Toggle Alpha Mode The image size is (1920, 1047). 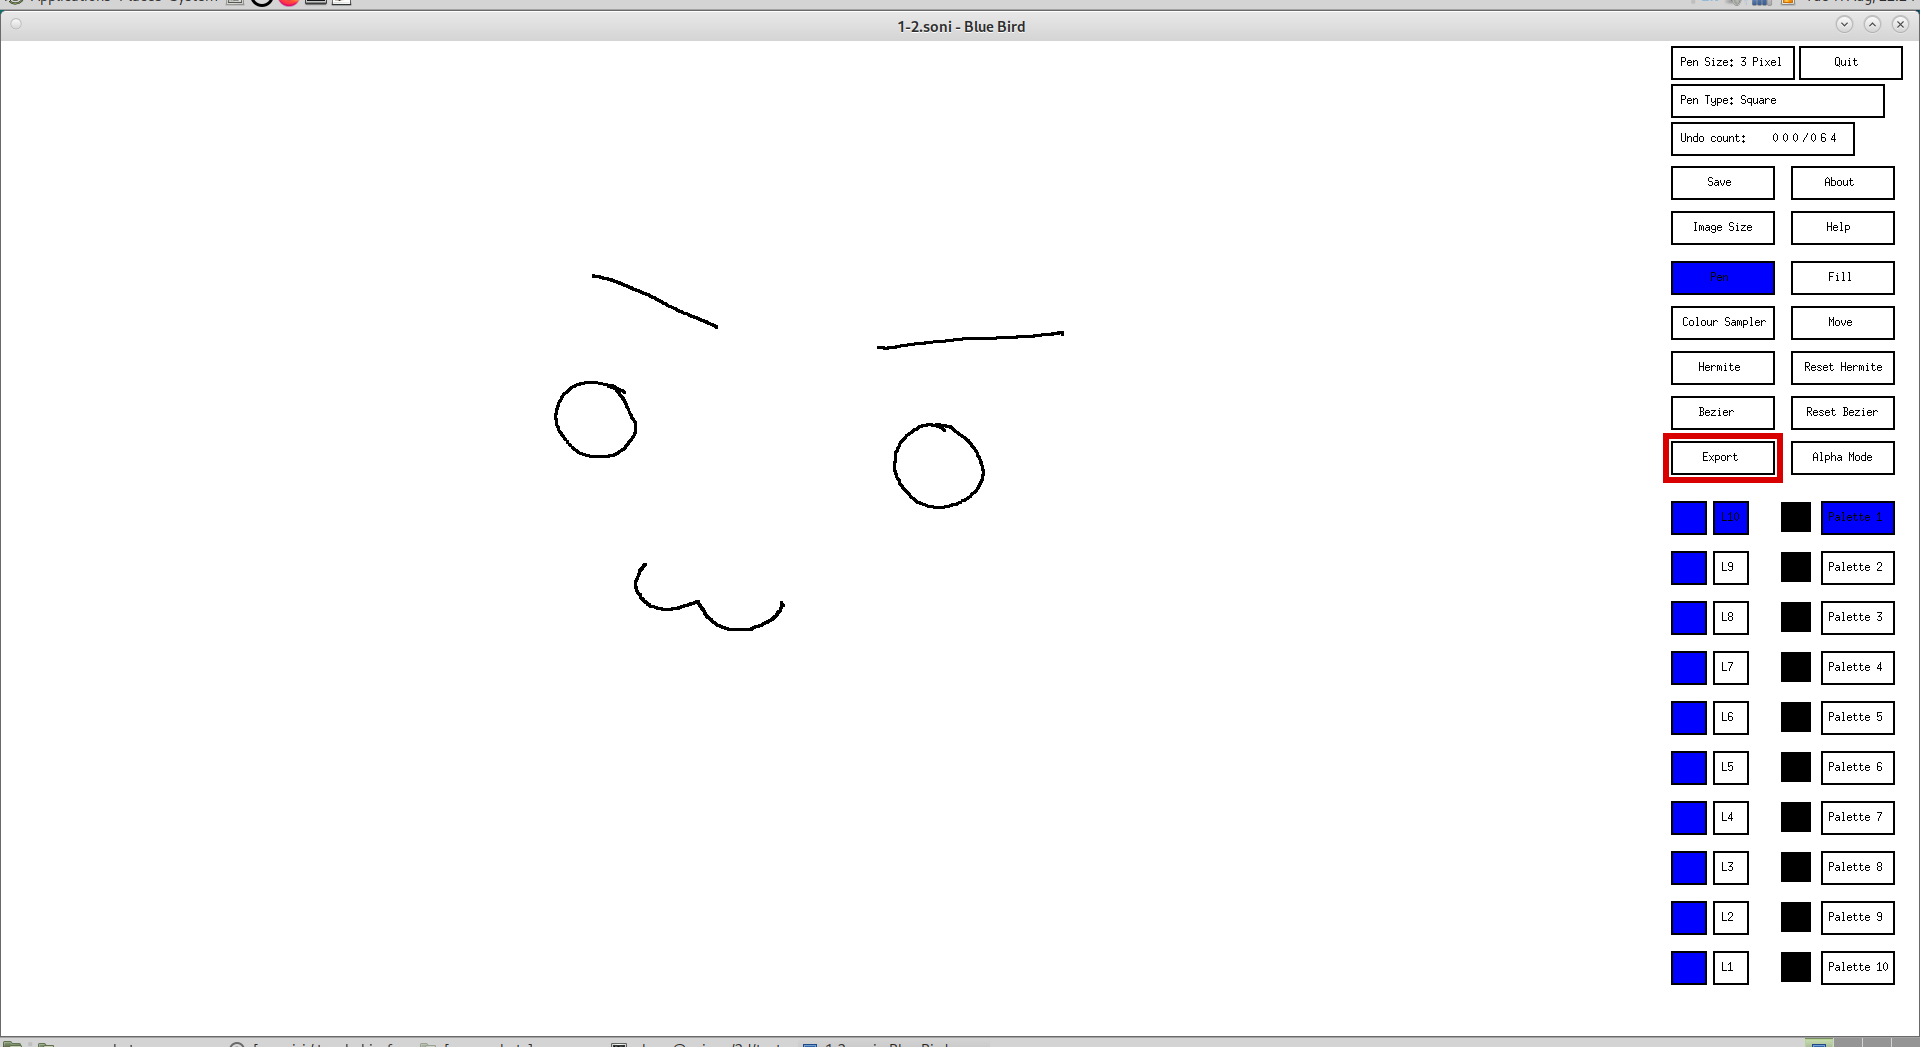(x=1842, y=457)
